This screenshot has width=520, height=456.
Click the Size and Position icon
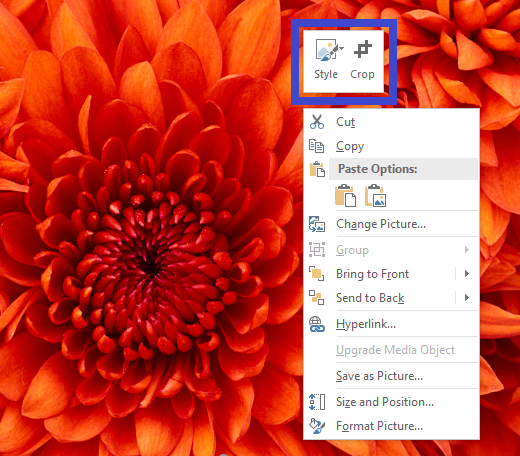(317, 402)
